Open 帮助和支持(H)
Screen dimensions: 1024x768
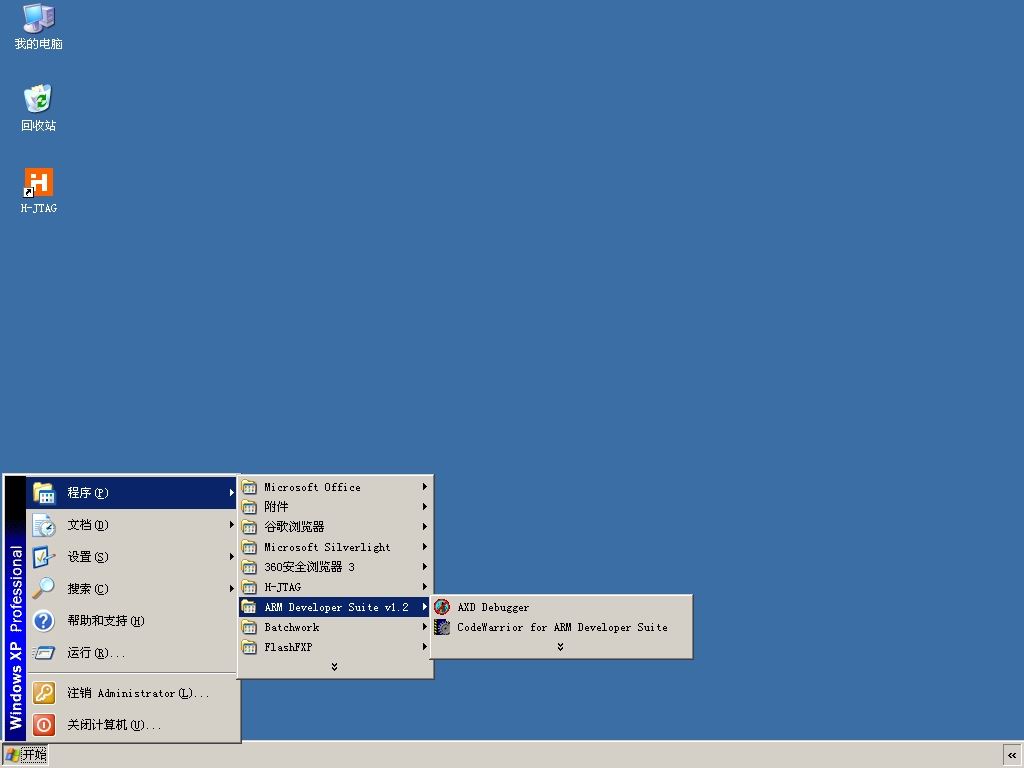tap(132, 621)
